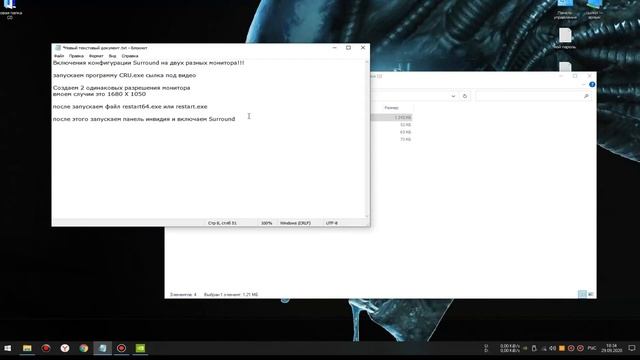Launch Google Chrome from the taskbar
Screen dimensions: 640x360
pos(84,348)
